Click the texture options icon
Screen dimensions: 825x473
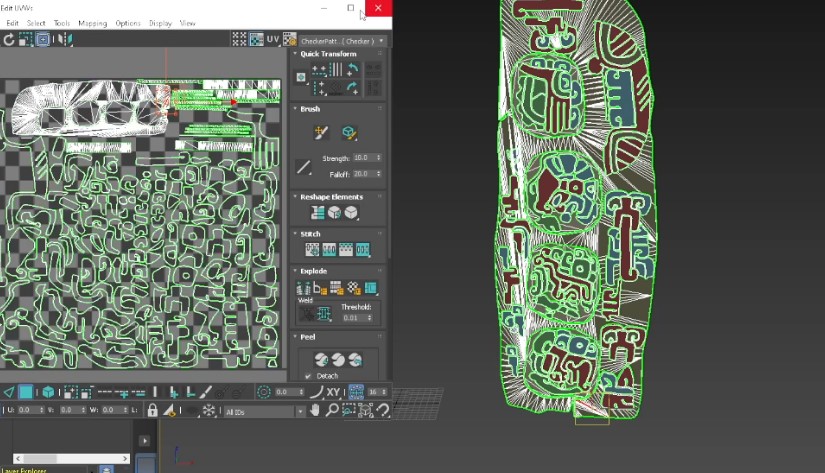[x=289, y=39]
